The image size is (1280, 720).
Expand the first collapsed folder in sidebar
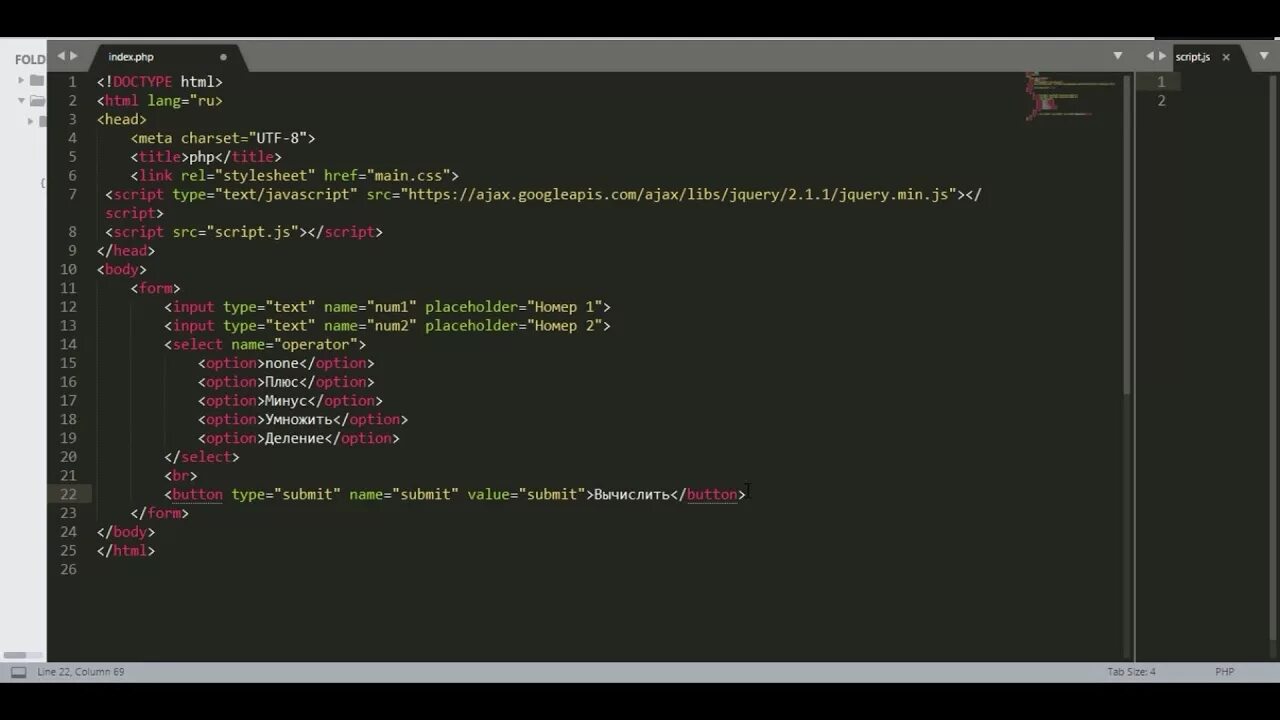[x=21, y=80]
